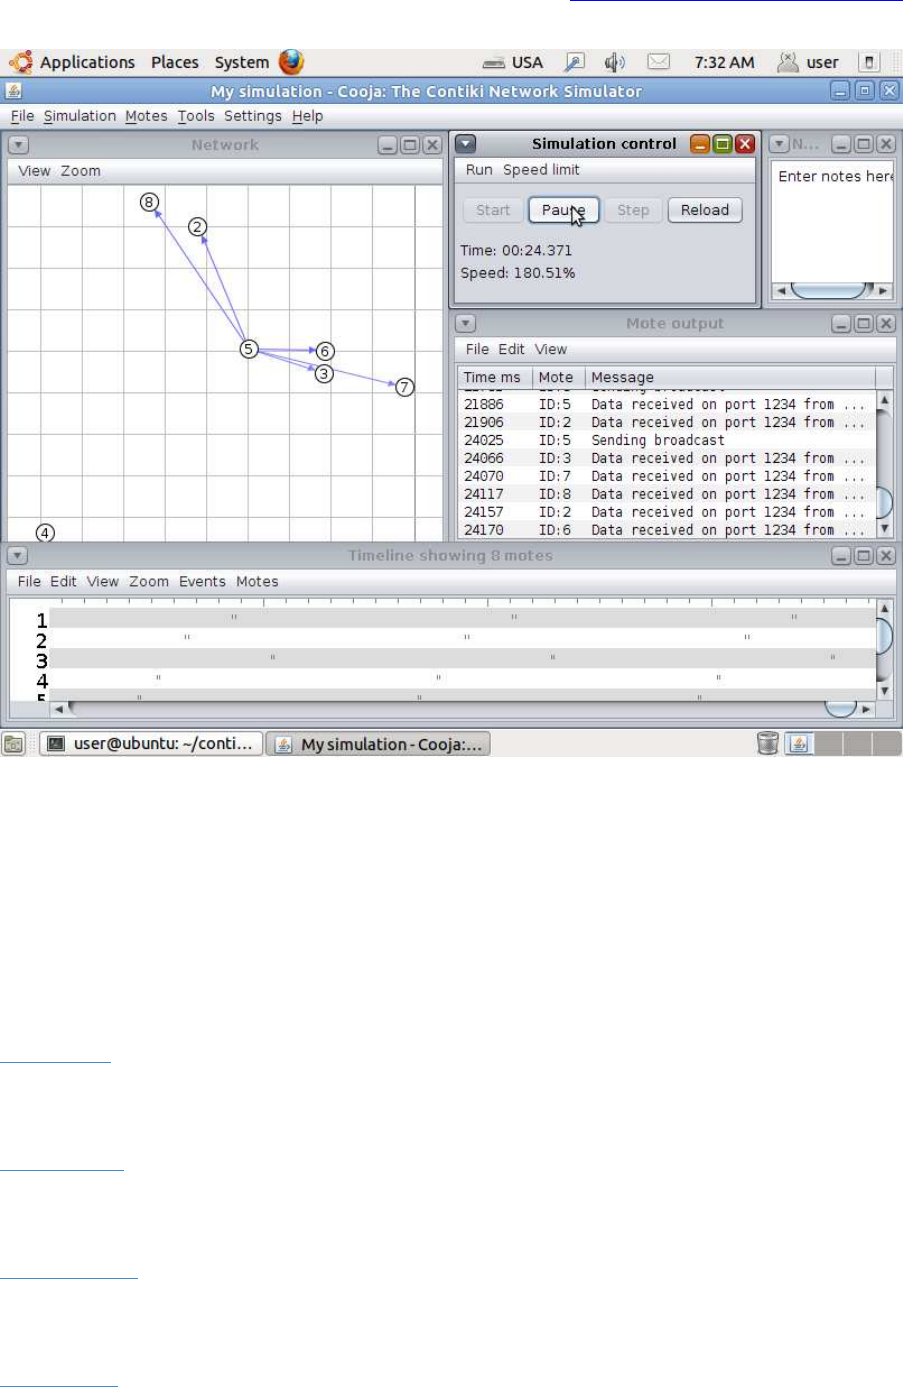Open the Settings menu

tap(253, 116)
